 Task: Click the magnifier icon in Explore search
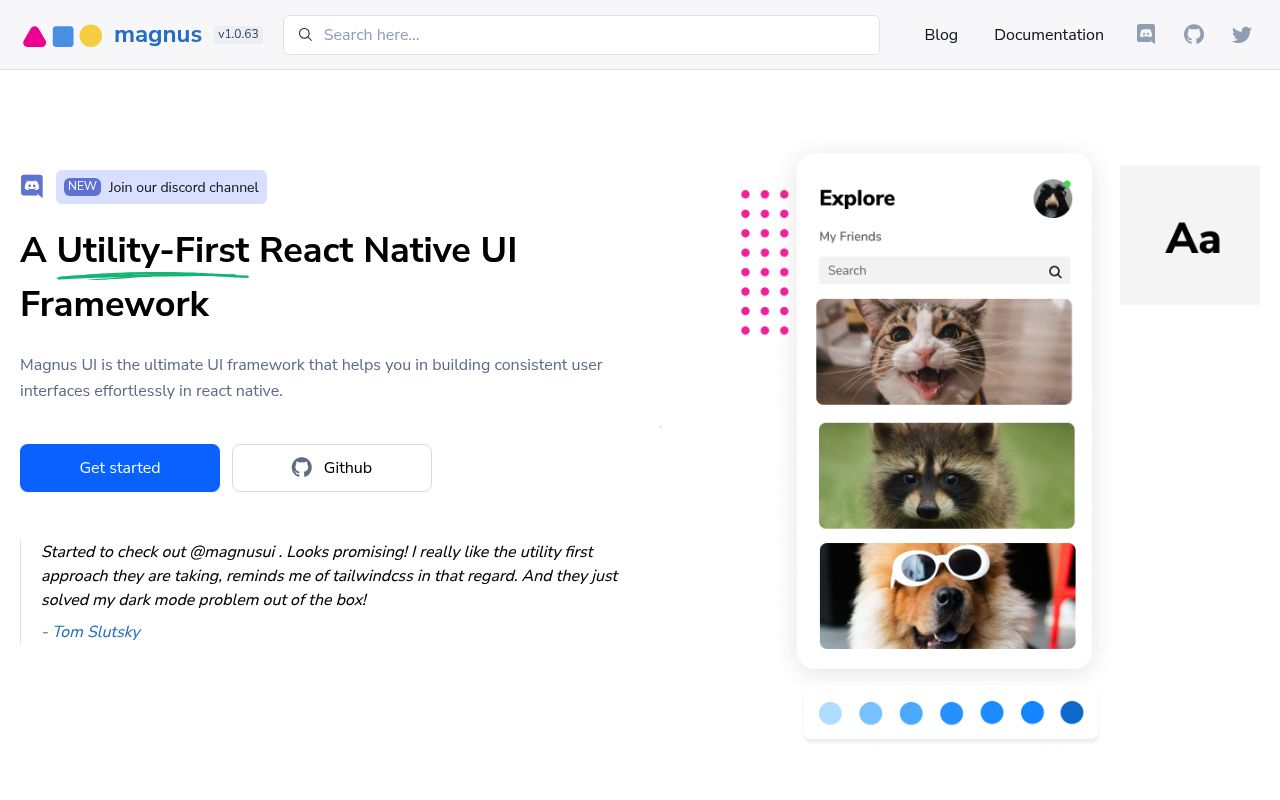point(1055,271)
